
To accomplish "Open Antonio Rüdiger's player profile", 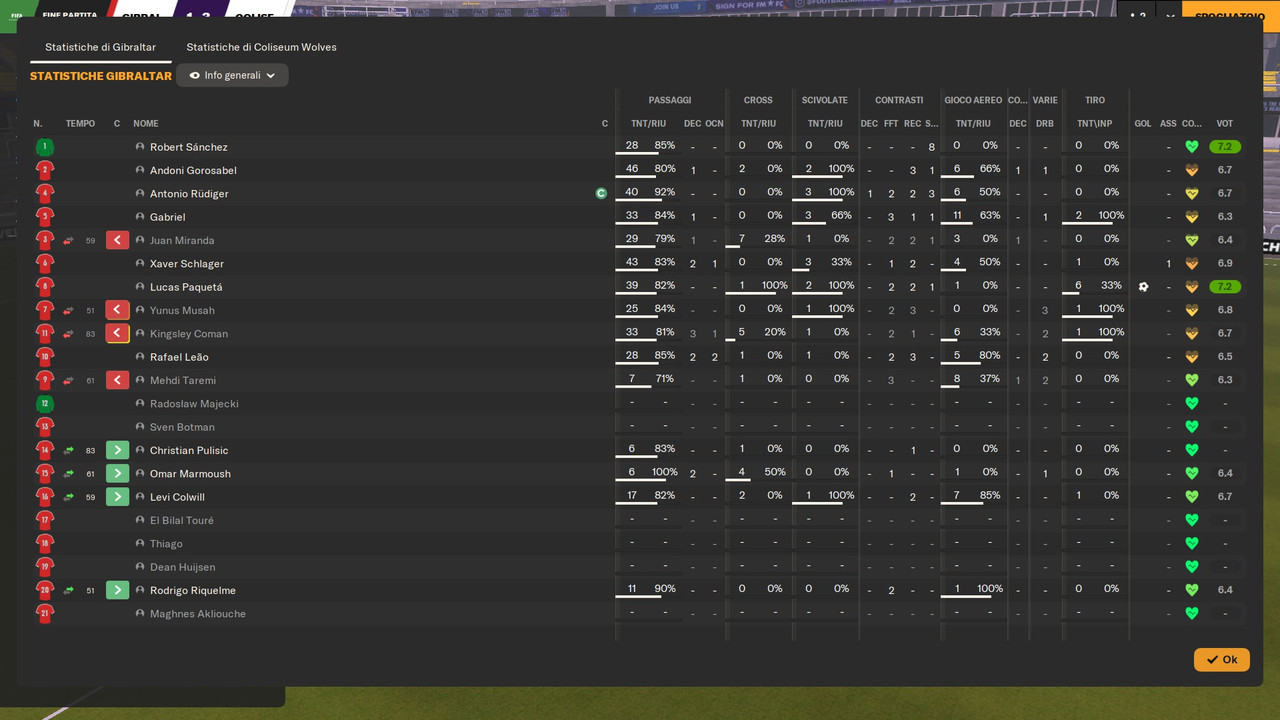I will [x=189, y=193].
